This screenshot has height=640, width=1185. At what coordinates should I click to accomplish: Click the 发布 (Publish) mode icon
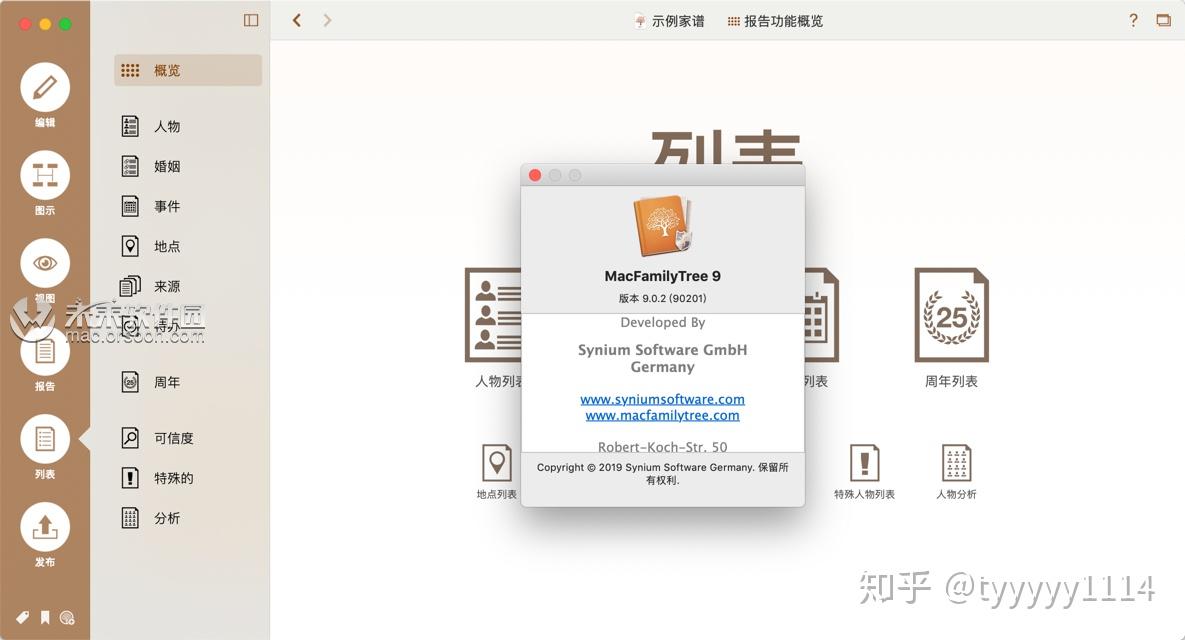coord(44,528)
